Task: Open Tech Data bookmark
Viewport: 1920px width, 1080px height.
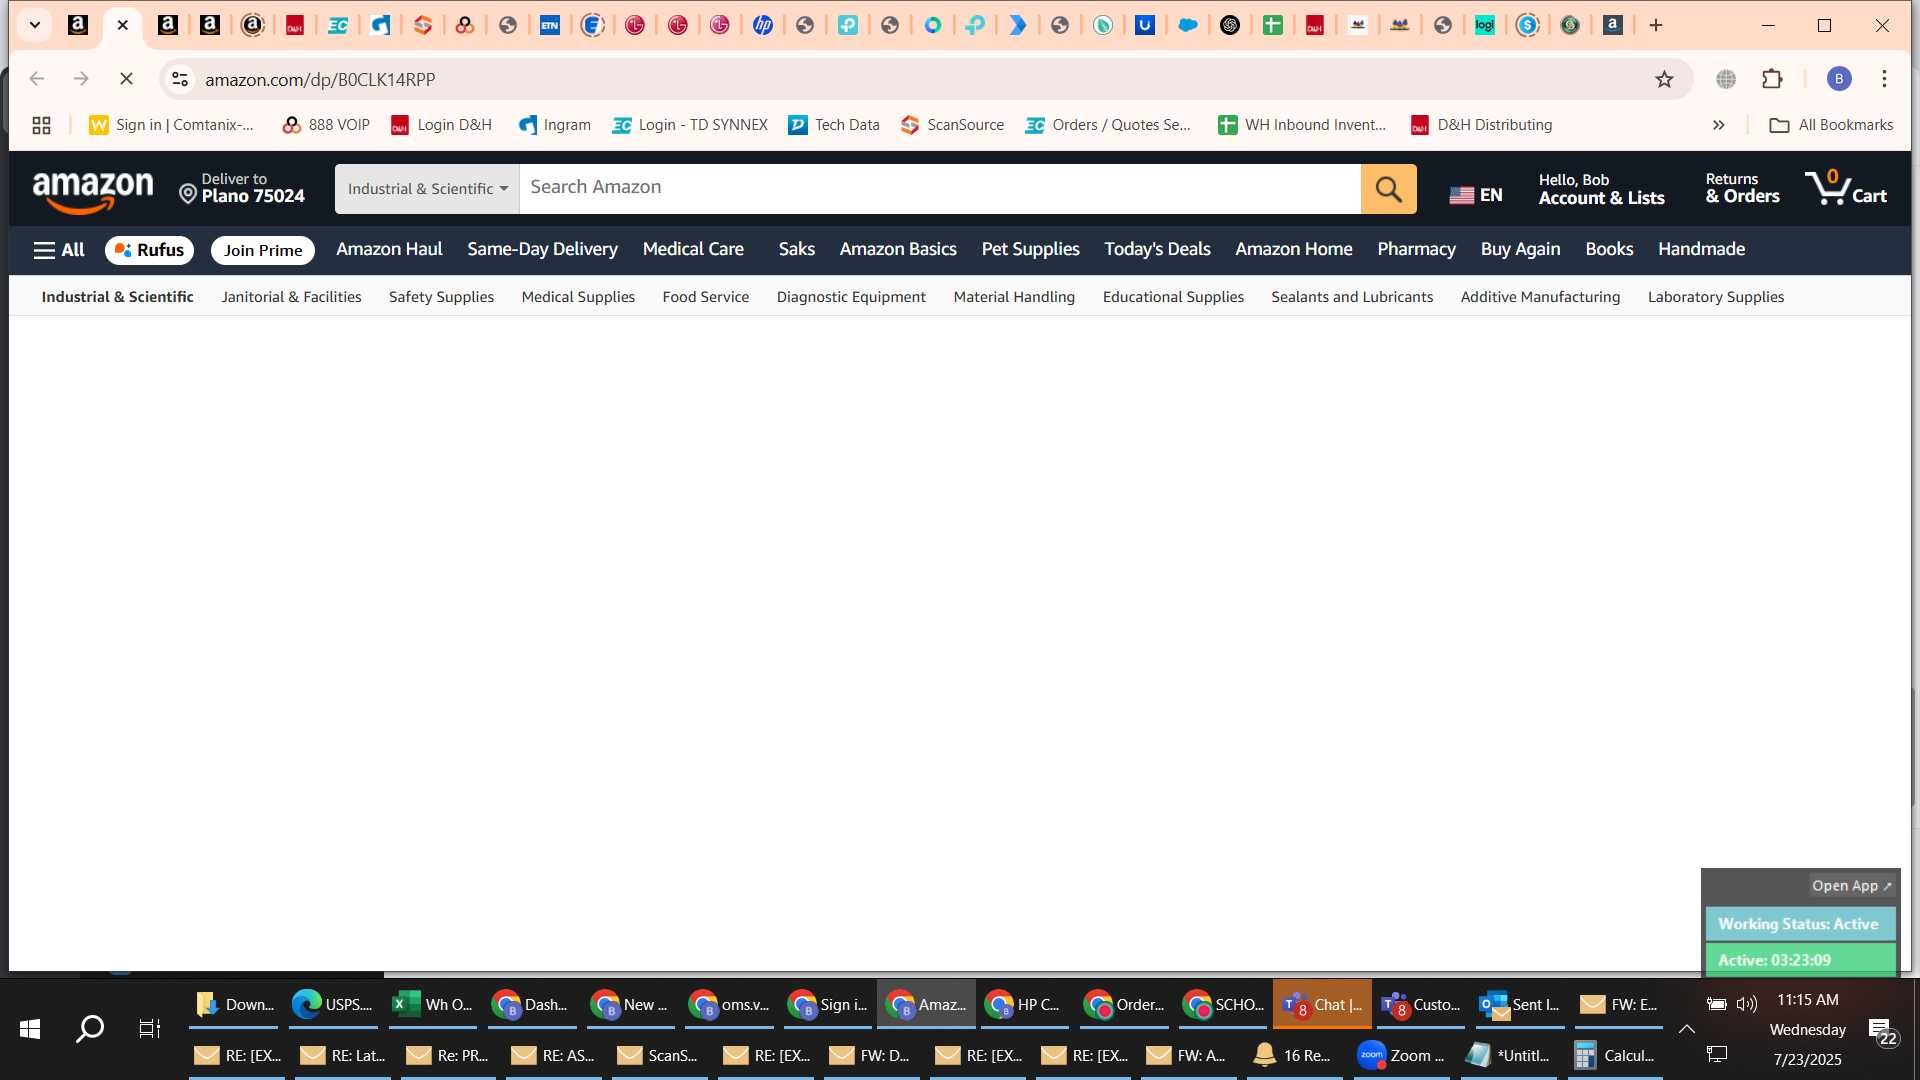Action: (834, 125)
